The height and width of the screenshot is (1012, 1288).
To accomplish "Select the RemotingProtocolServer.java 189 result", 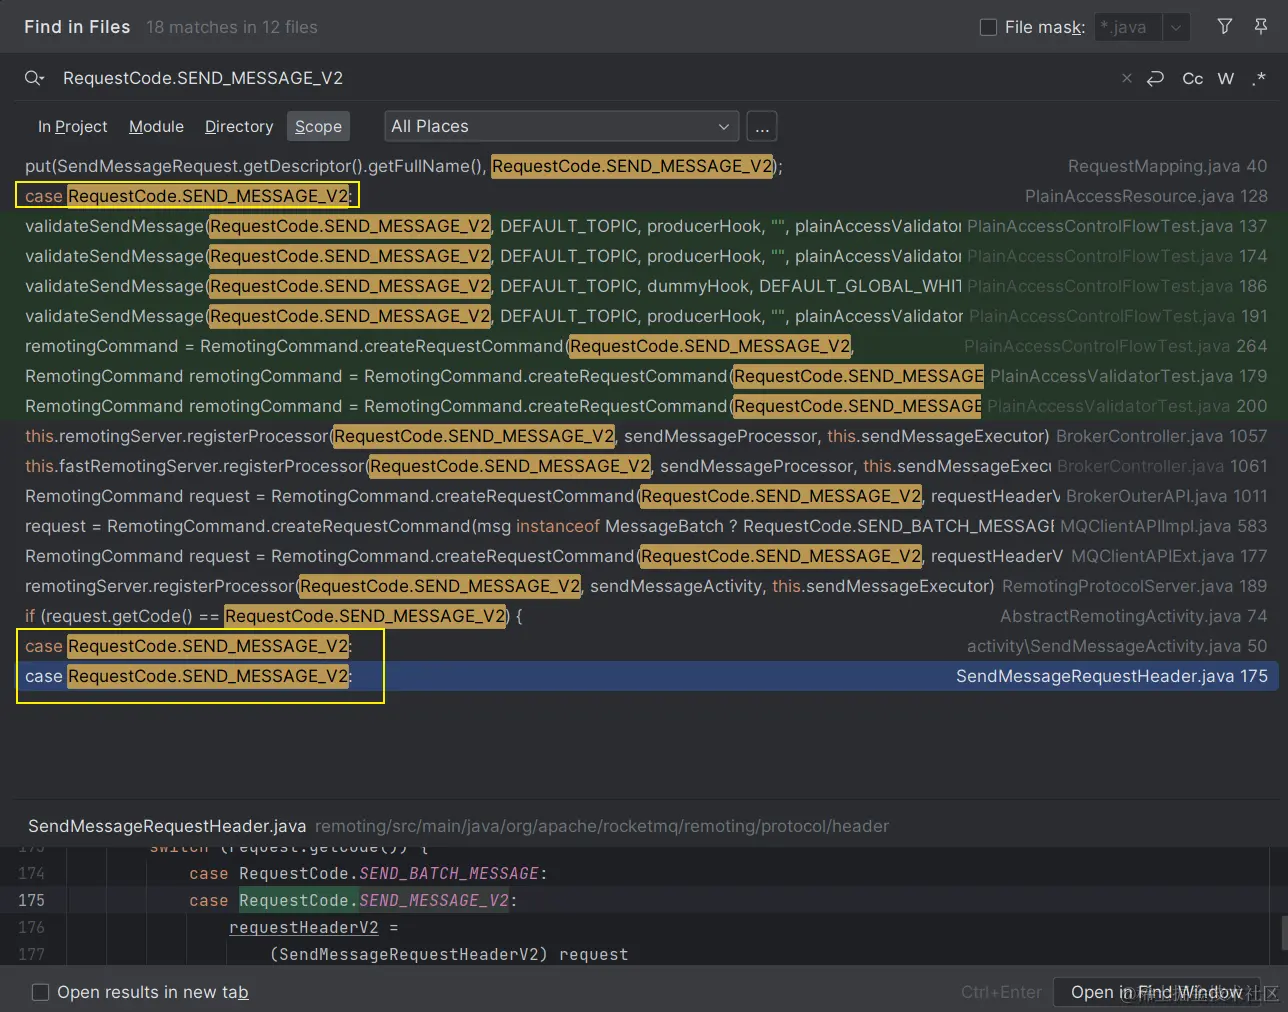I will pos(646,586).
